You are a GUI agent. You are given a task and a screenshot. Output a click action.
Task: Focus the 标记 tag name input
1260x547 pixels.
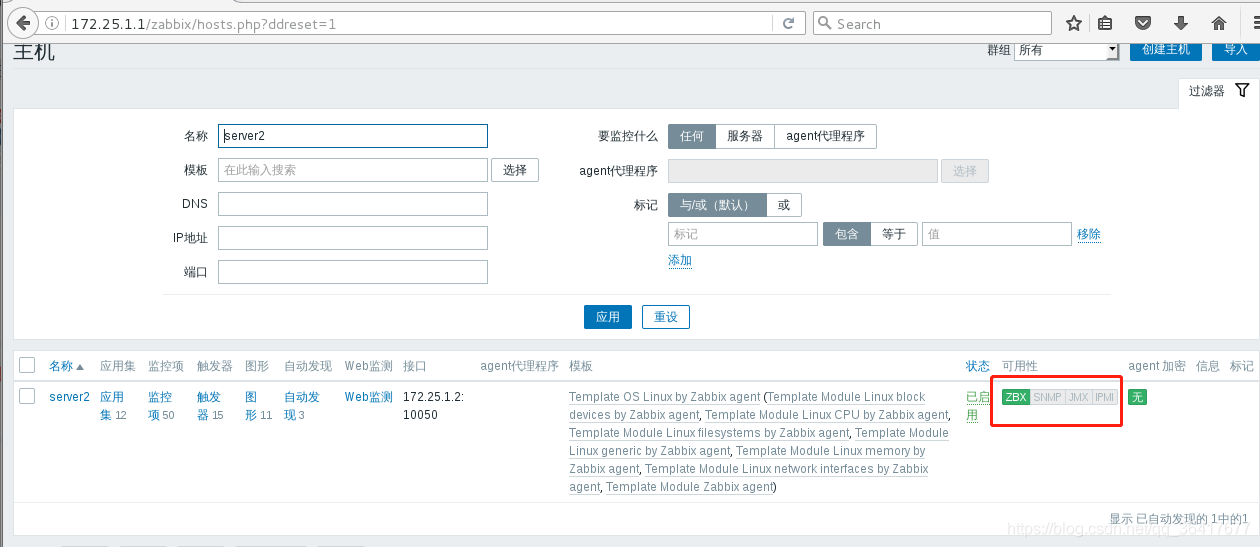pyautogui.click(x=743, y=234)
